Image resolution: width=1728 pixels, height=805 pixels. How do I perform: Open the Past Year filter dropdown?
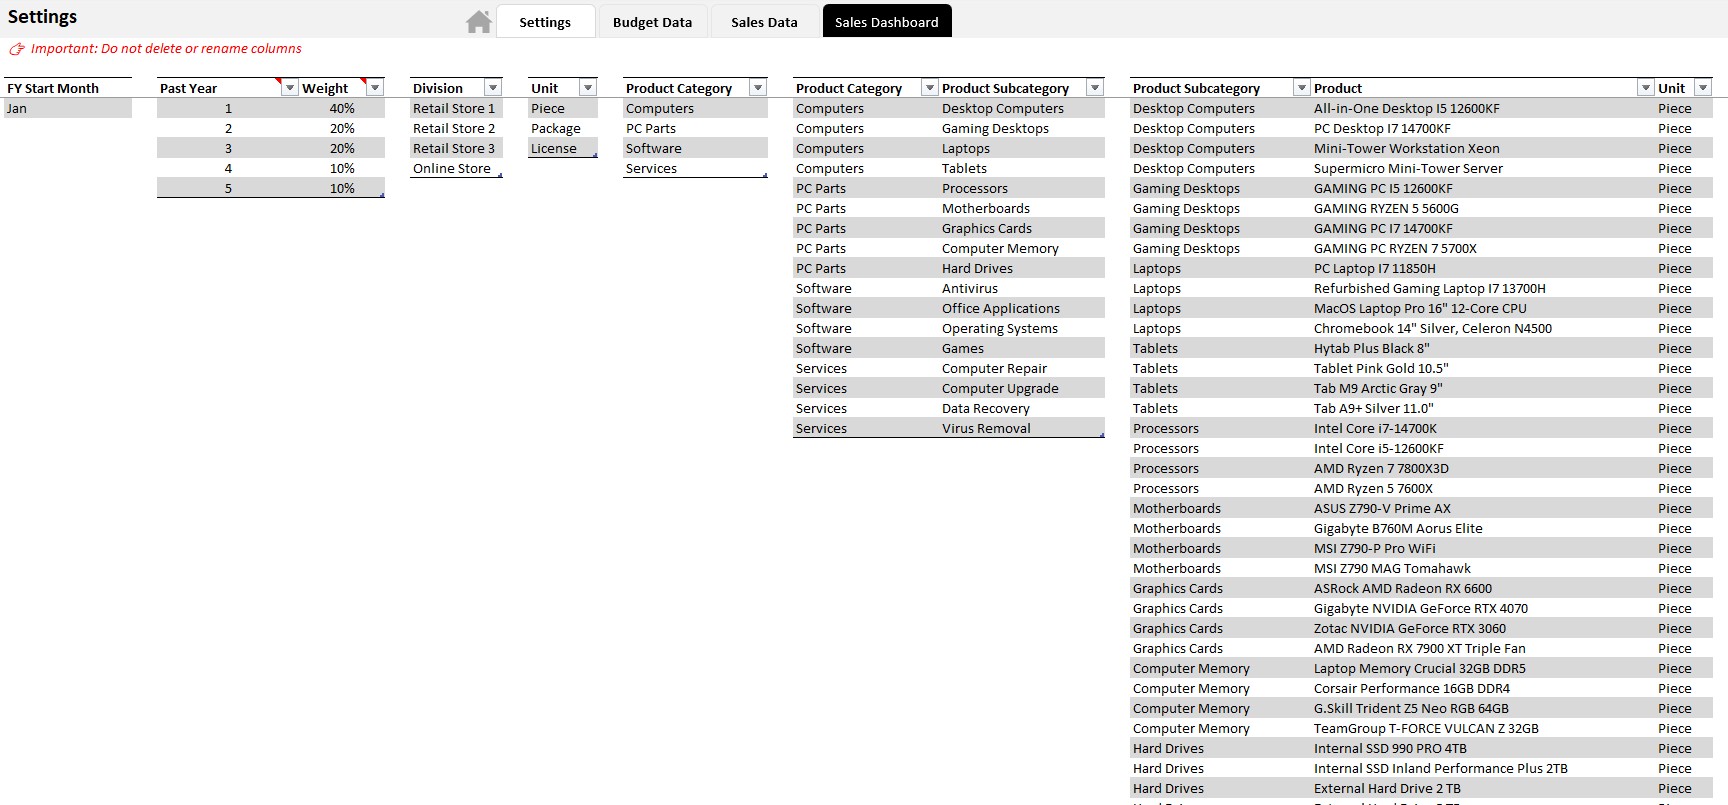(x=290, y=88)
